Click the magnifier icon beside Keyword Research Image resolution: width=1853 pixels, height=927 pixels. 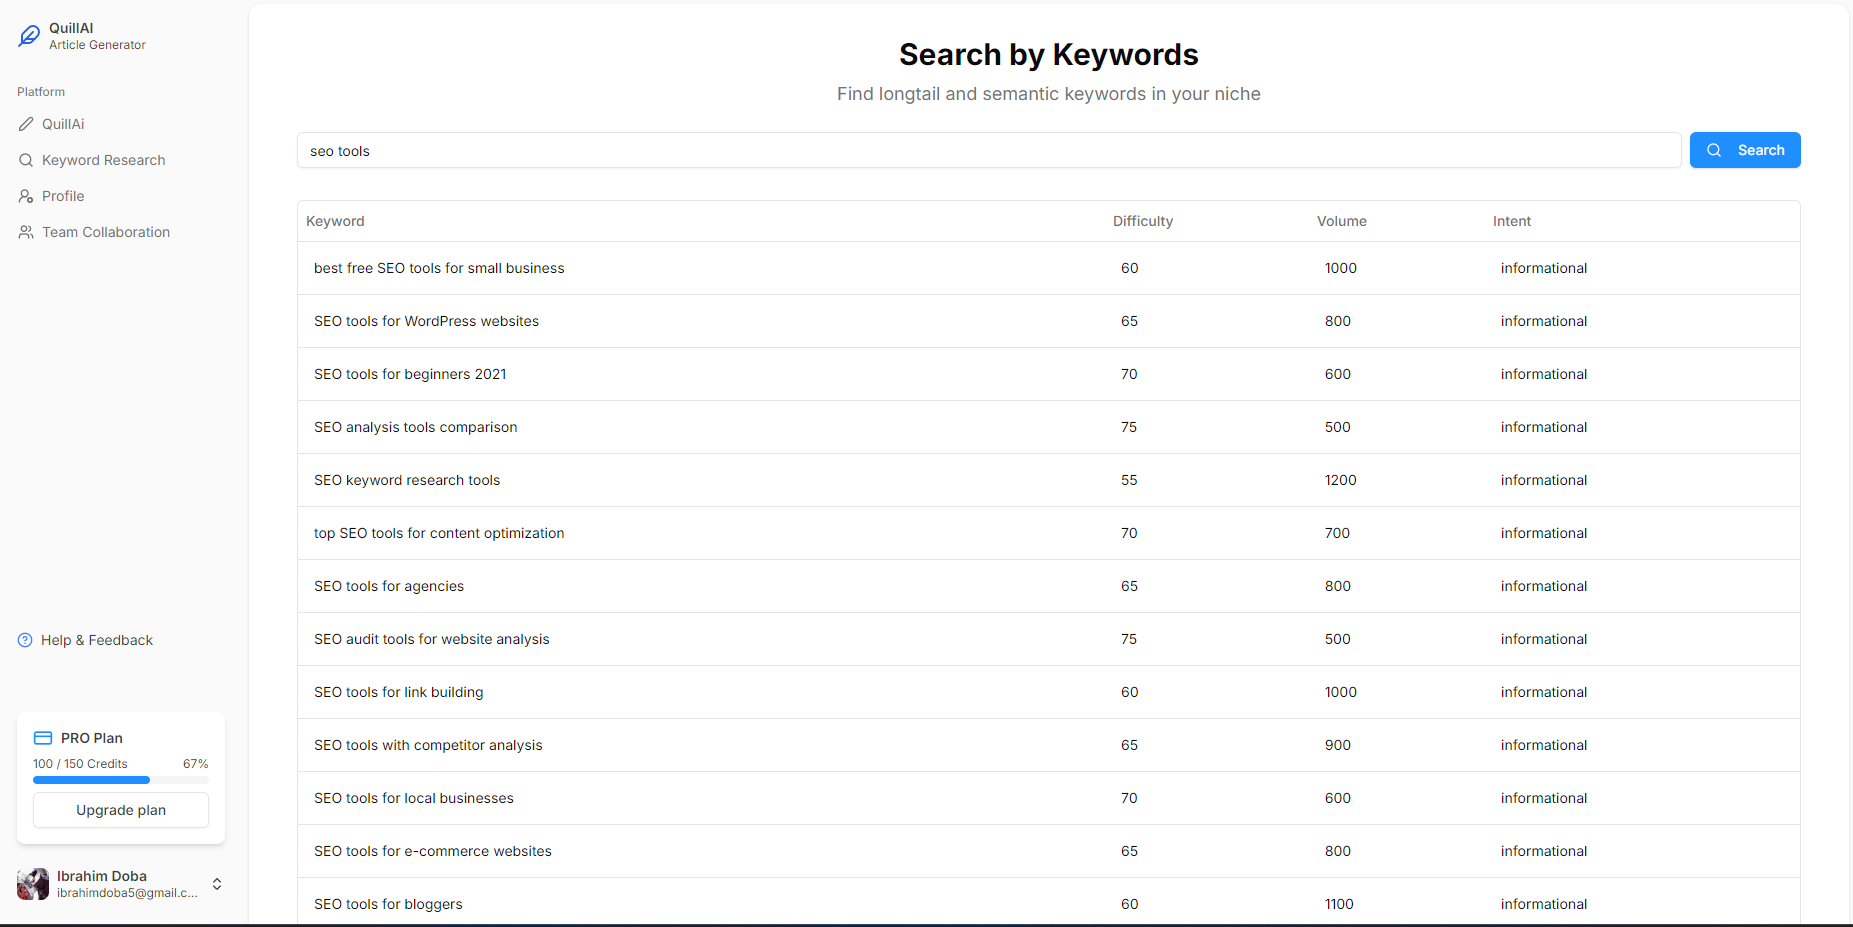pyautogui.click(x=26, y=160)
